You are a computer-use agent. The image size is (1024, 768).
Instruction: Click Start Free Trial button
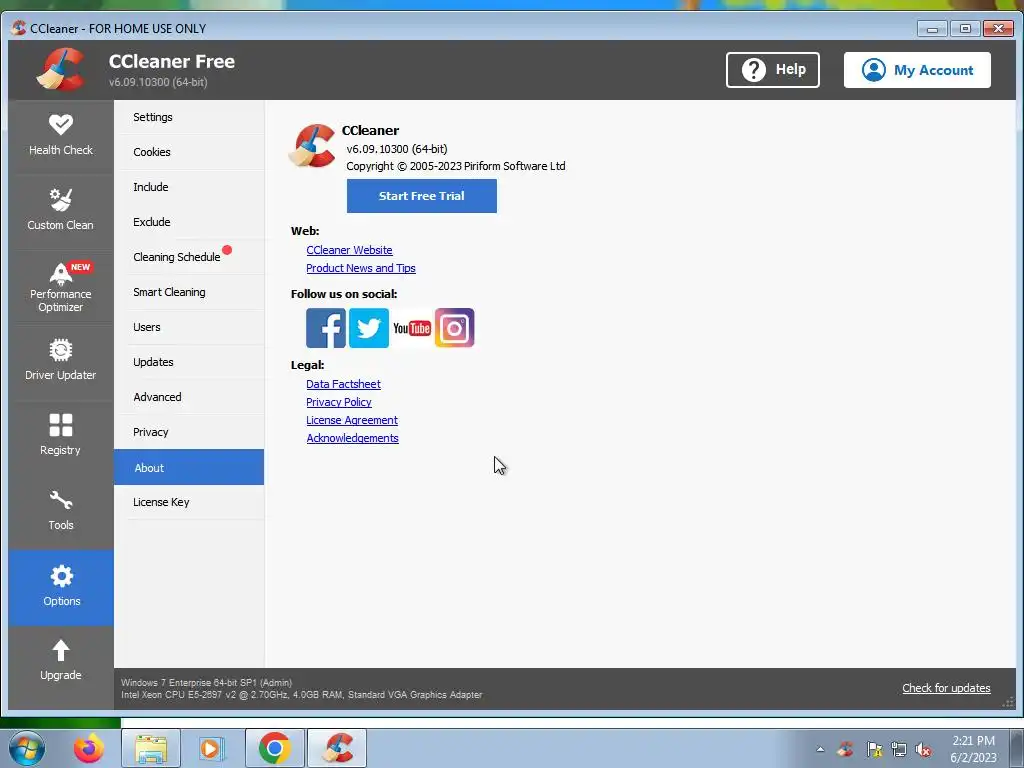(x=422, y=196)
